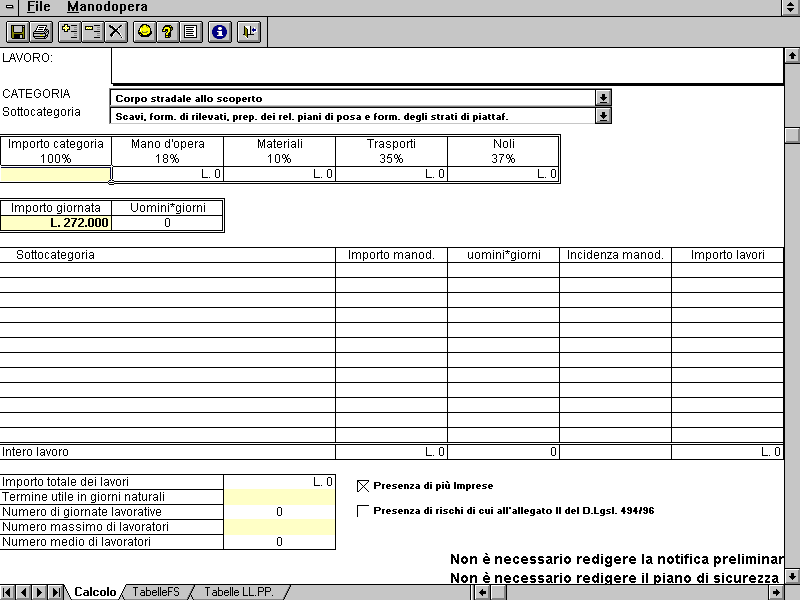Click the horizontal scrollbar right arrow

pyautogui.click(x=777, y=592)
